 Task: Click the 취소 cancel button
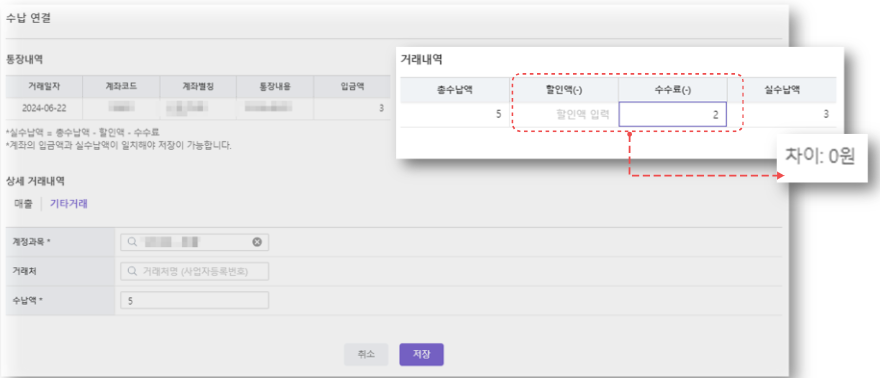366,354
